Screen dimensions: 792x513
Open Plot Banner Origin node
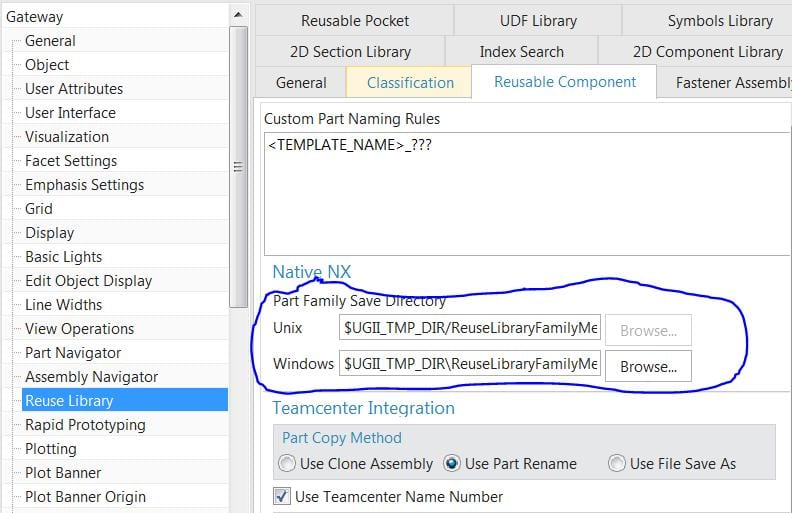pyautogui.click(x=85, y=496)
